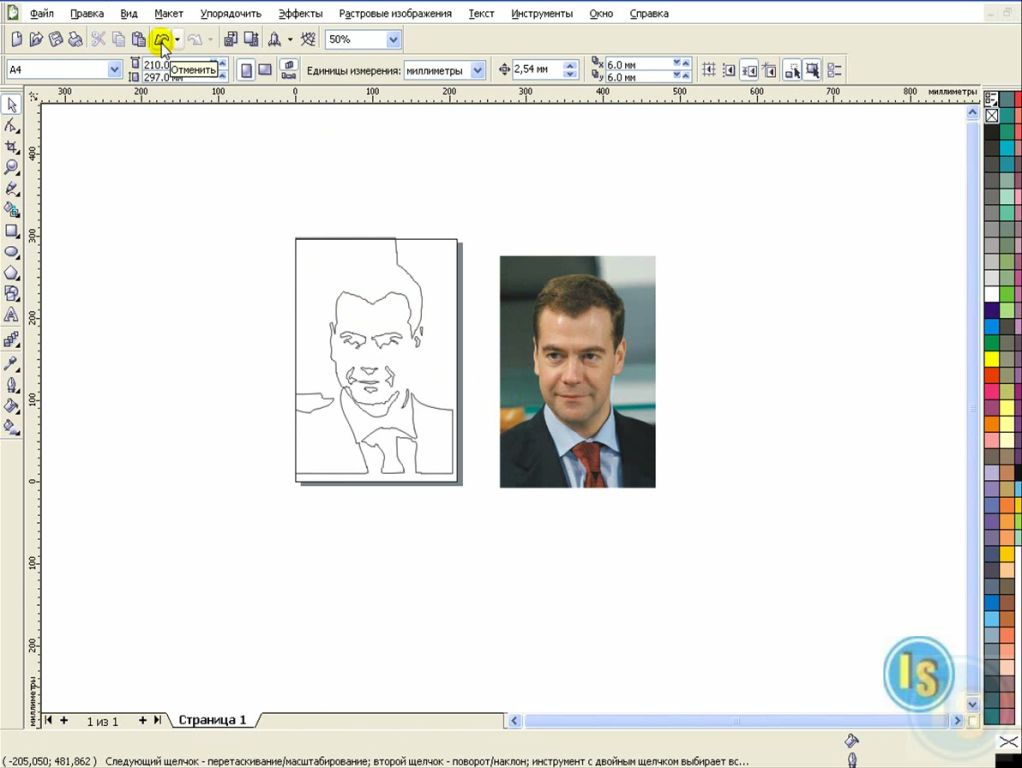Select the Ellipse tool
Image resolution: width=1022 pixels, height=768 pixels.
(x=12, y=252)
